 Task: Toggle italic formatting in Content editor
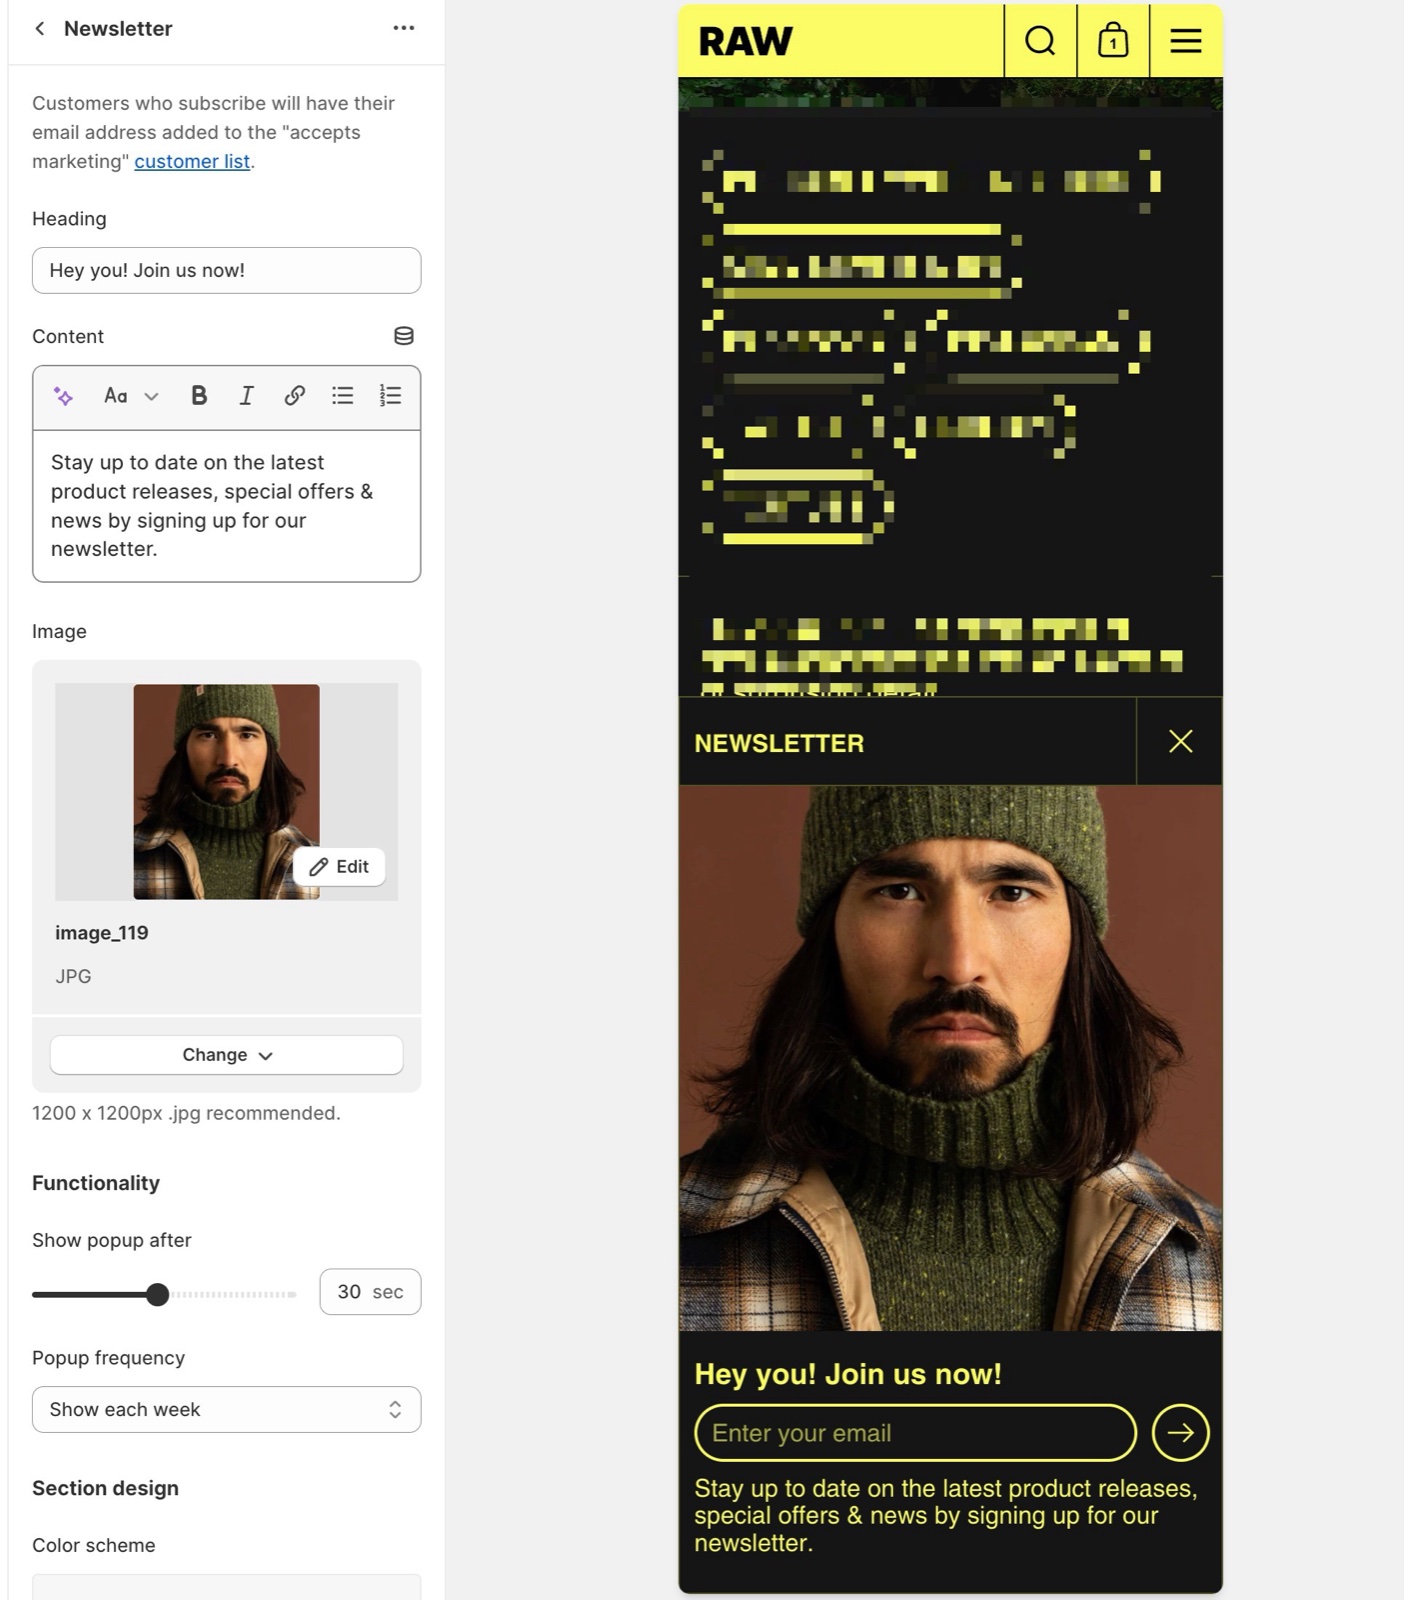click(x=246, y=396)
